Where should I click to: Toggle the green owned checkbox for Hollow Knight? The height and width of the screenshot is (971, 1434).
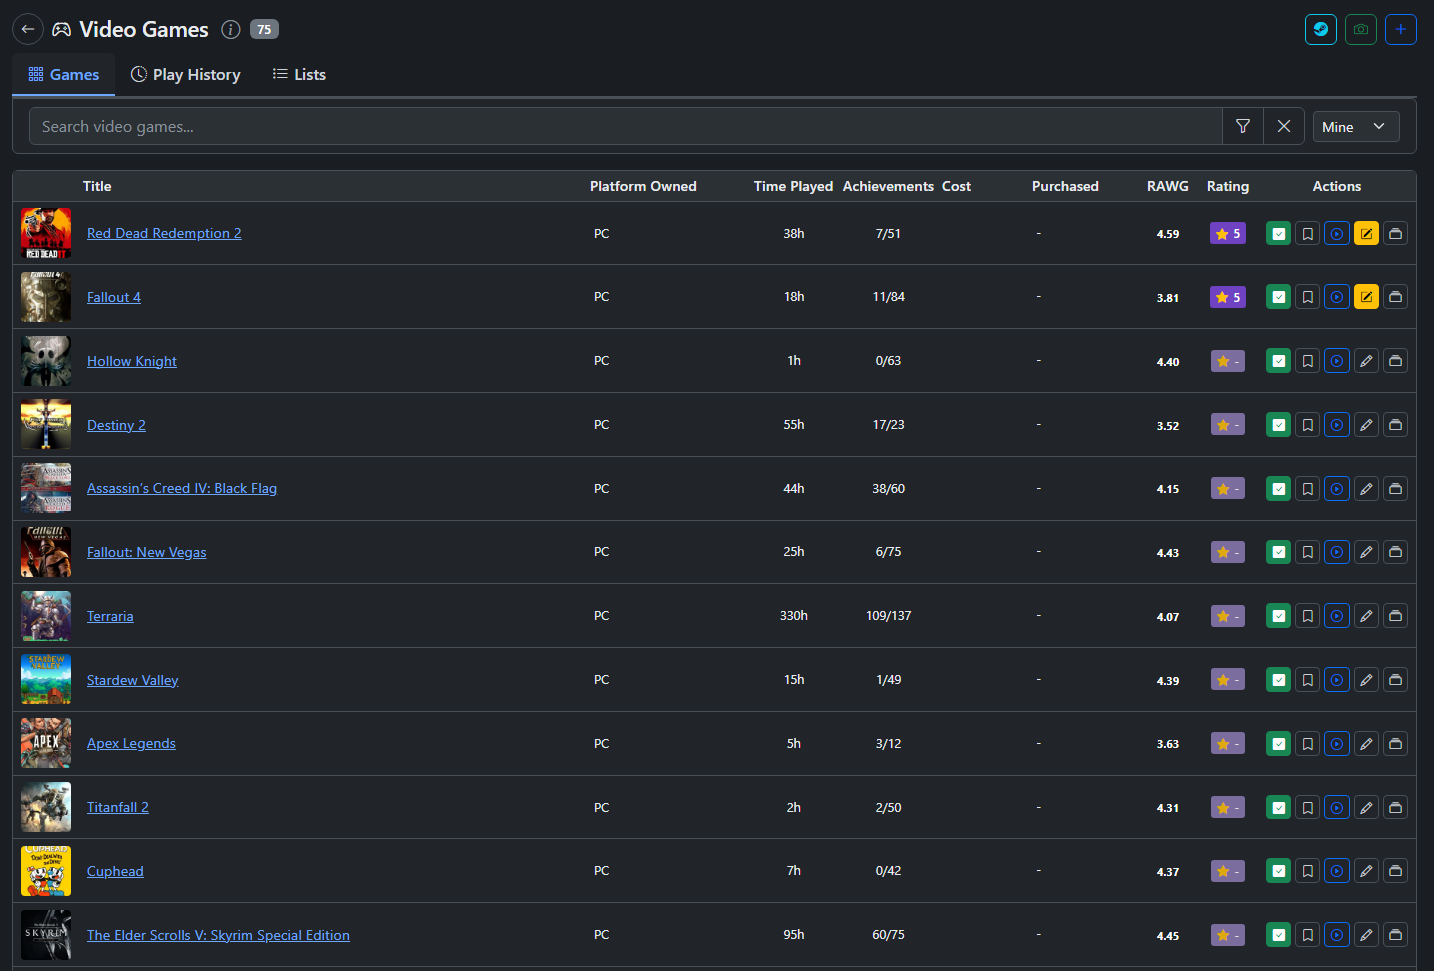point(1278,361)
